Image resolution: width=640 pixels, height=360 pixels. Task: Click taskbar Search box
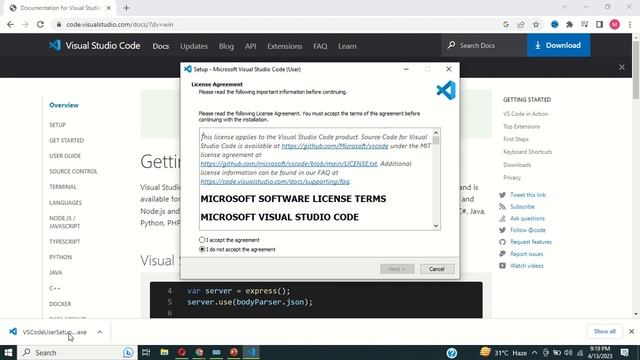tap(78, 352)
